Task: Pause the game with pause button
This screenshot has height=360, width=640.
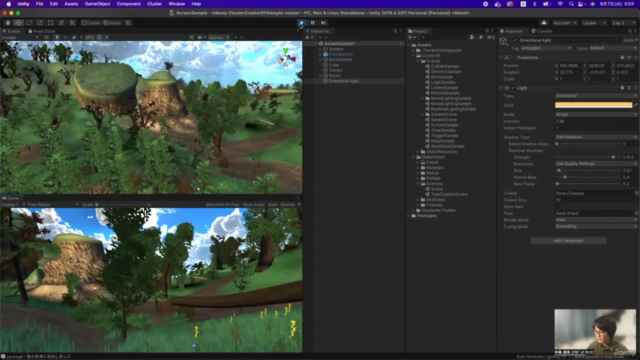Action: pyautogui.click(x=312, y=23)
